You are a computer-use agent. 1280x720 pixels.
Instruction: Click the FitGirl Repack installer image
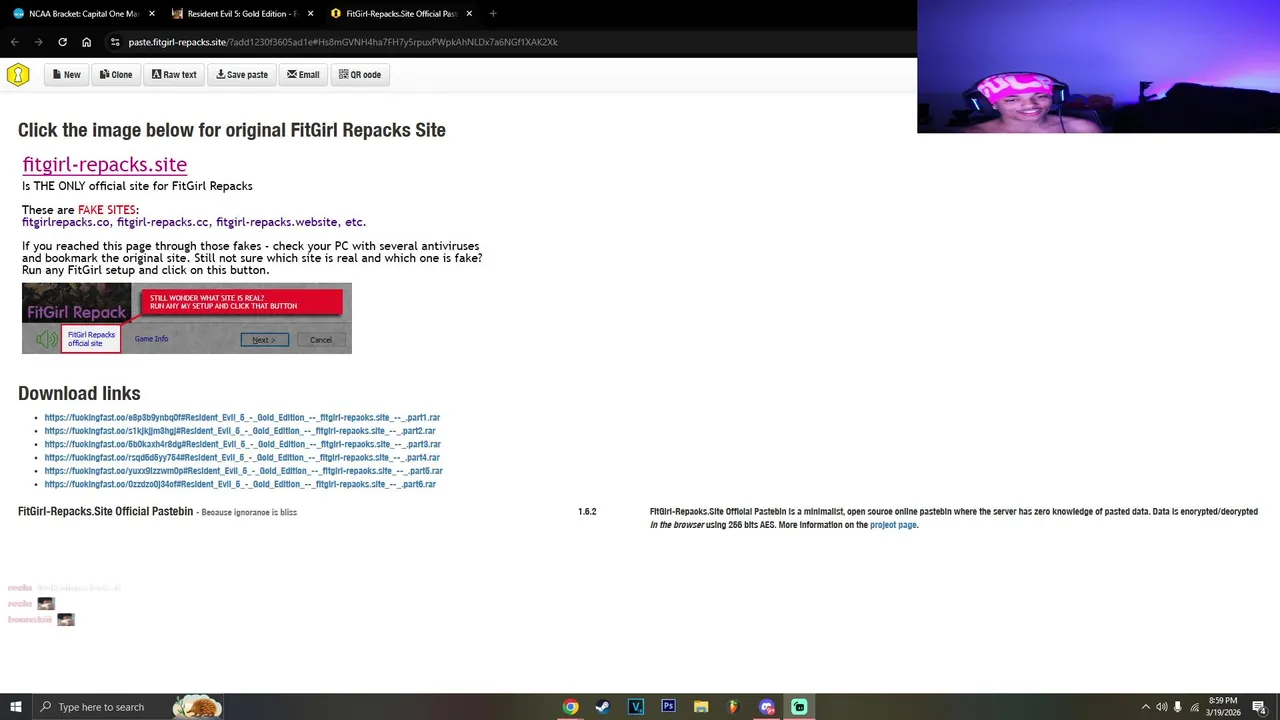click(187, 318)
